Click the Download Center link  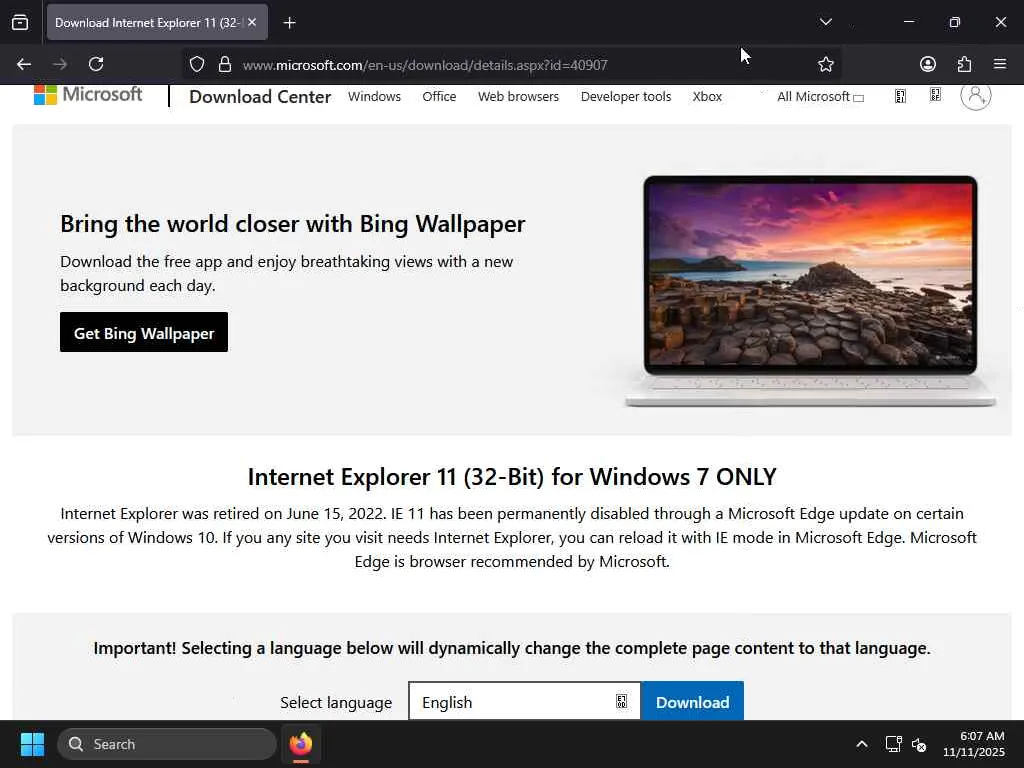260,97
